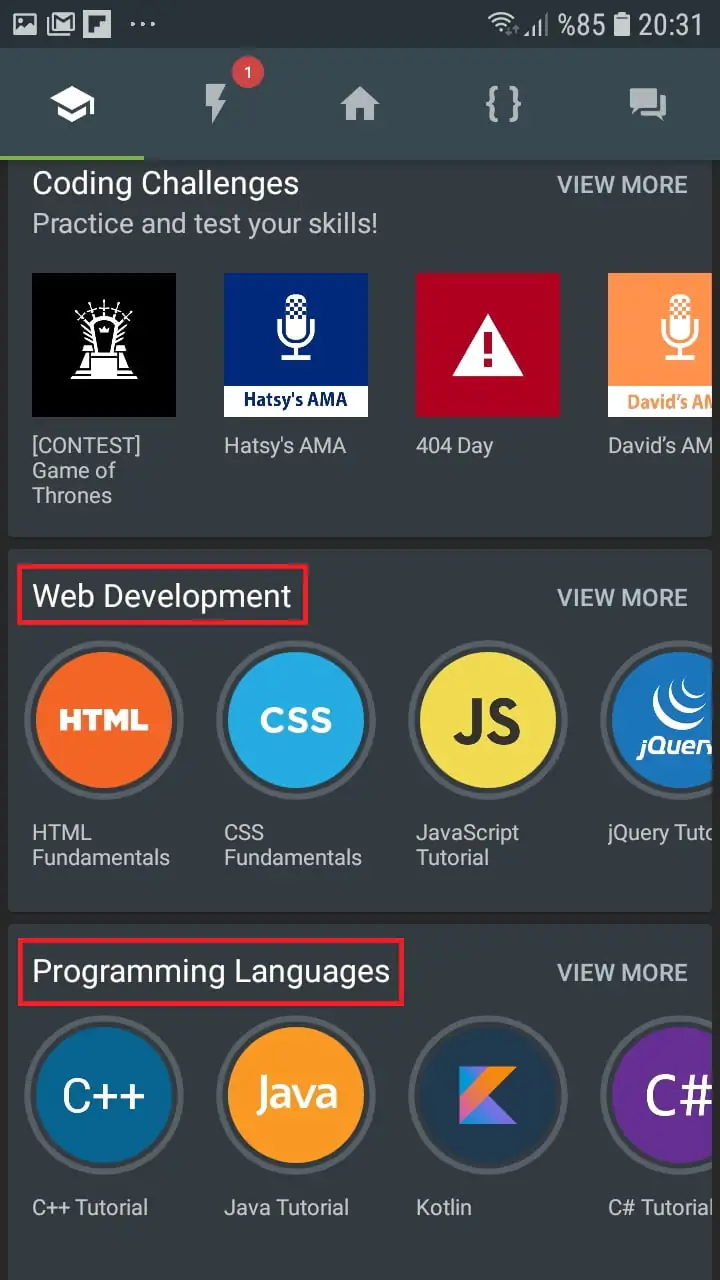
Task: Tap the Wi-Fi icon in status bar
Action: point(503,23)
